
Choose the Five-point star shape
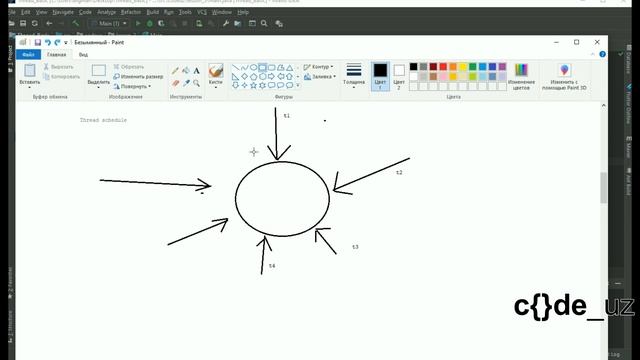pos(253,85)
